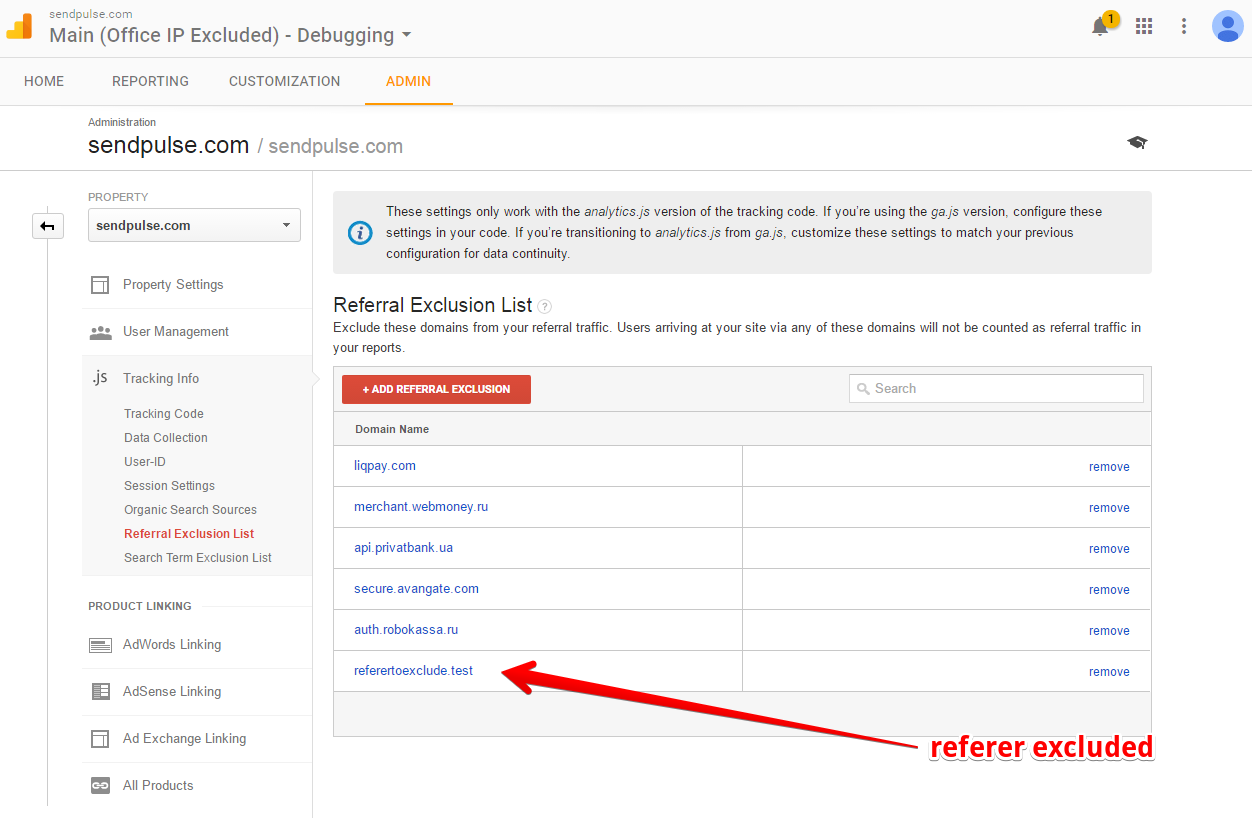The image size is (1252, 818).
Task: Open the liqpay.com domain link
Action: pos(385,466)
